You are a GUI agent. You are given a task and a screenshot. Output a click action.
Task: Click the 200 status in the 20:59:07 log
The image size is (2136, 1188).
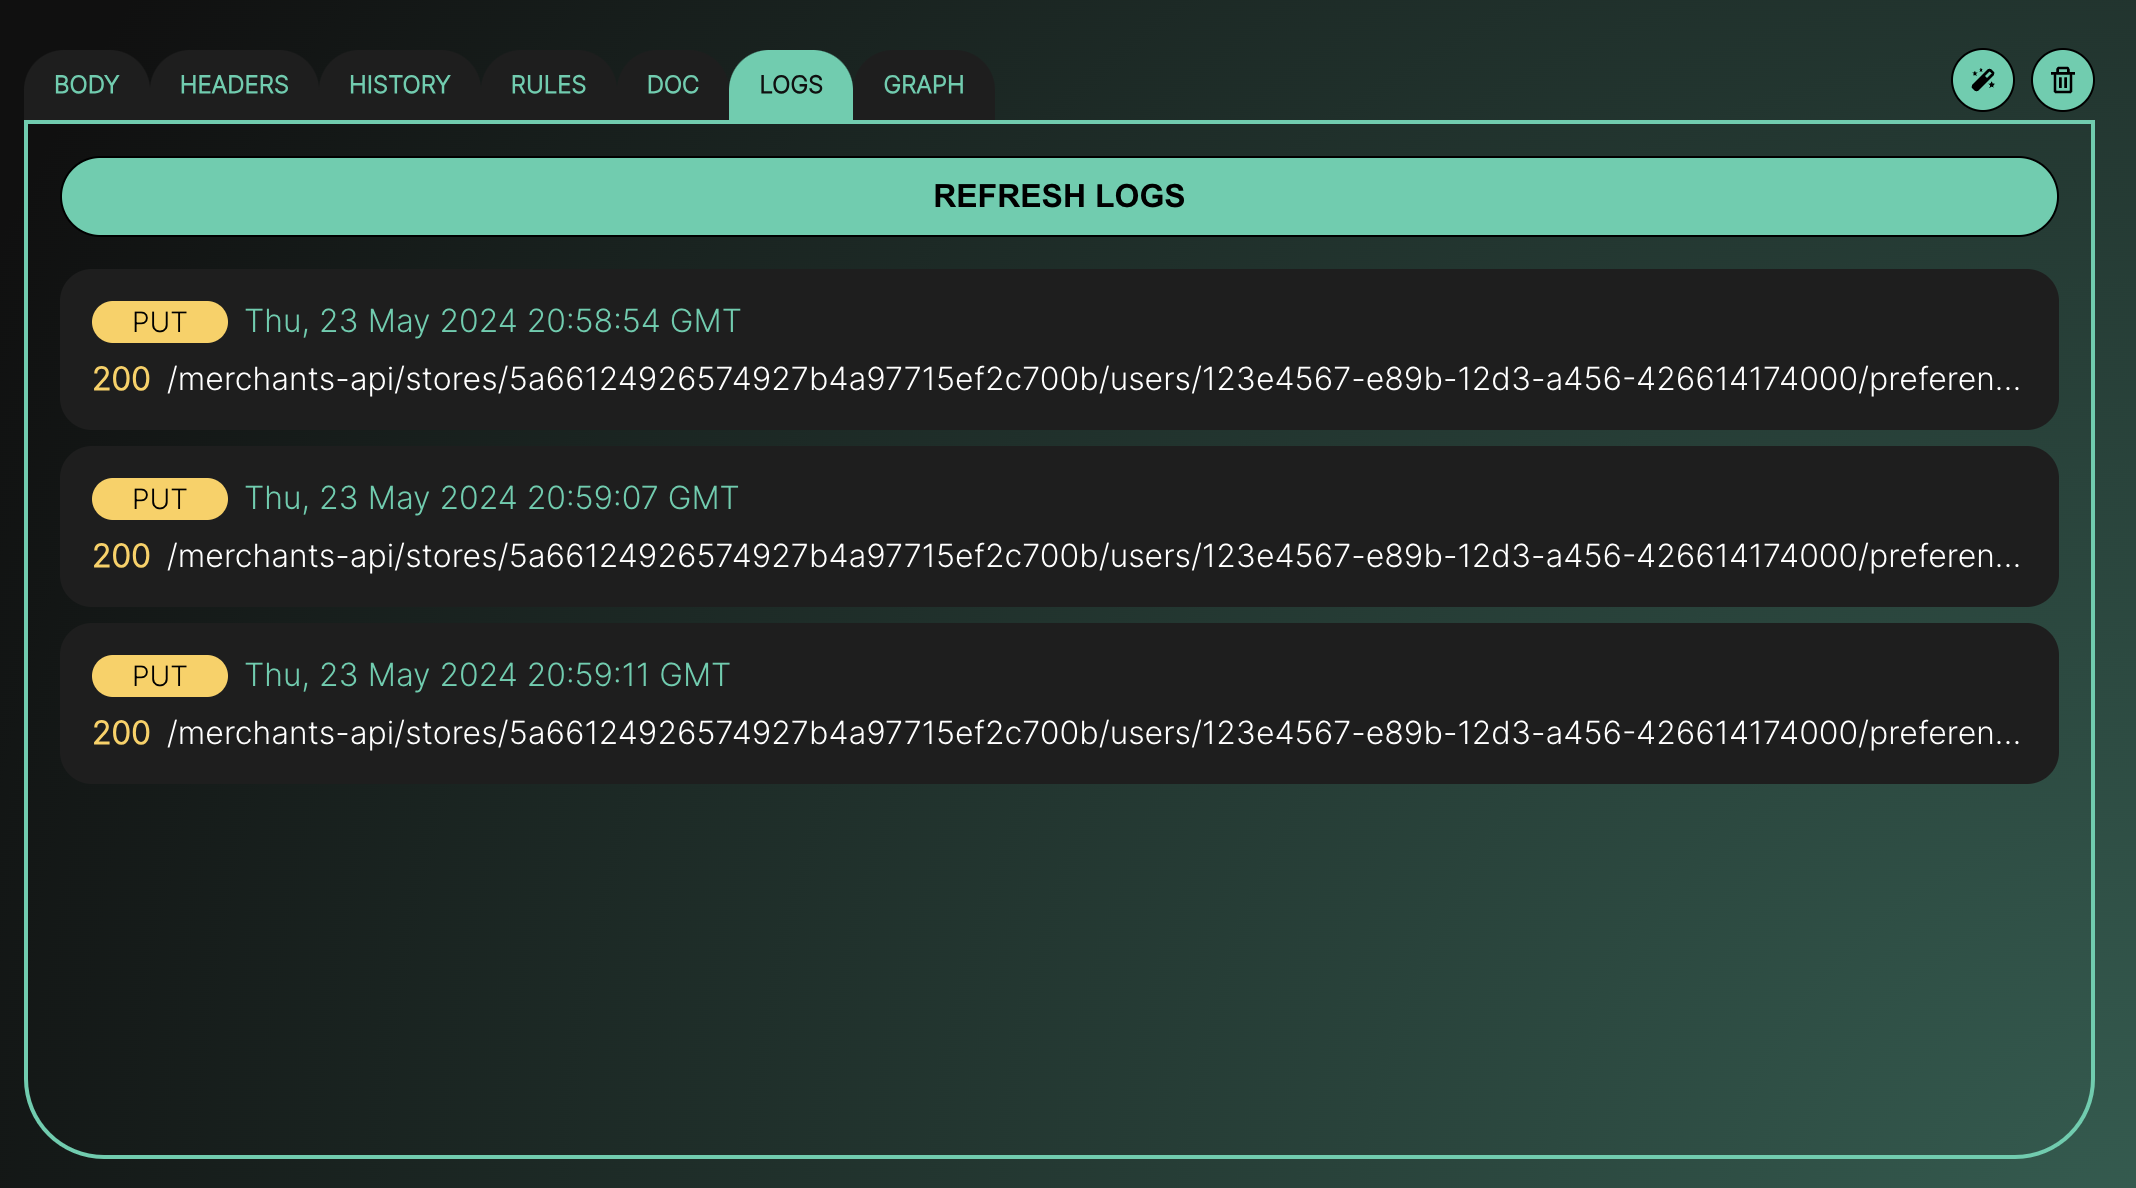(x=121, y=556)
